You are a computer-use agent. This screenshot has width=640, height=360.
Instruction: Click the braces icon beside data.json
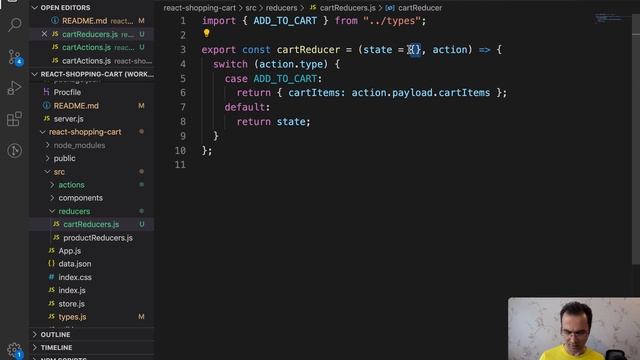pyautogui.click(x=51, y=264)
